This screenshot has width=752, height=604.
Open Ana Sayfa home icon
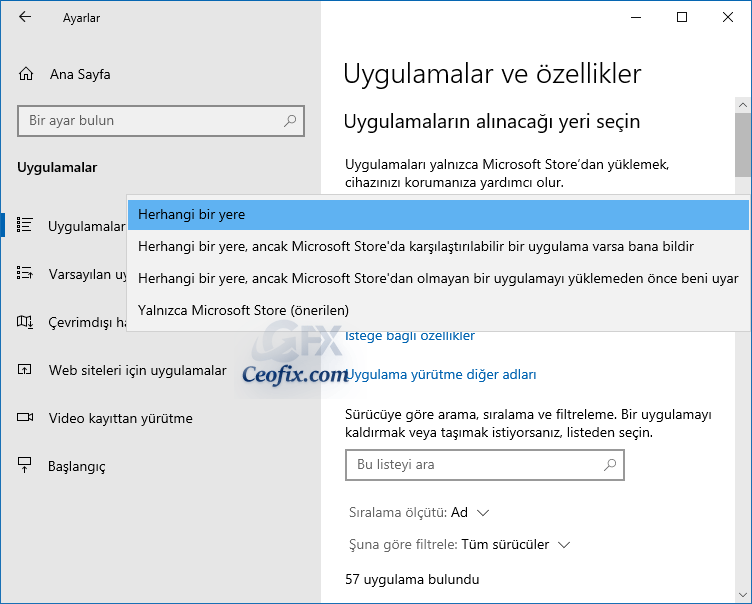tap(26, 74)
